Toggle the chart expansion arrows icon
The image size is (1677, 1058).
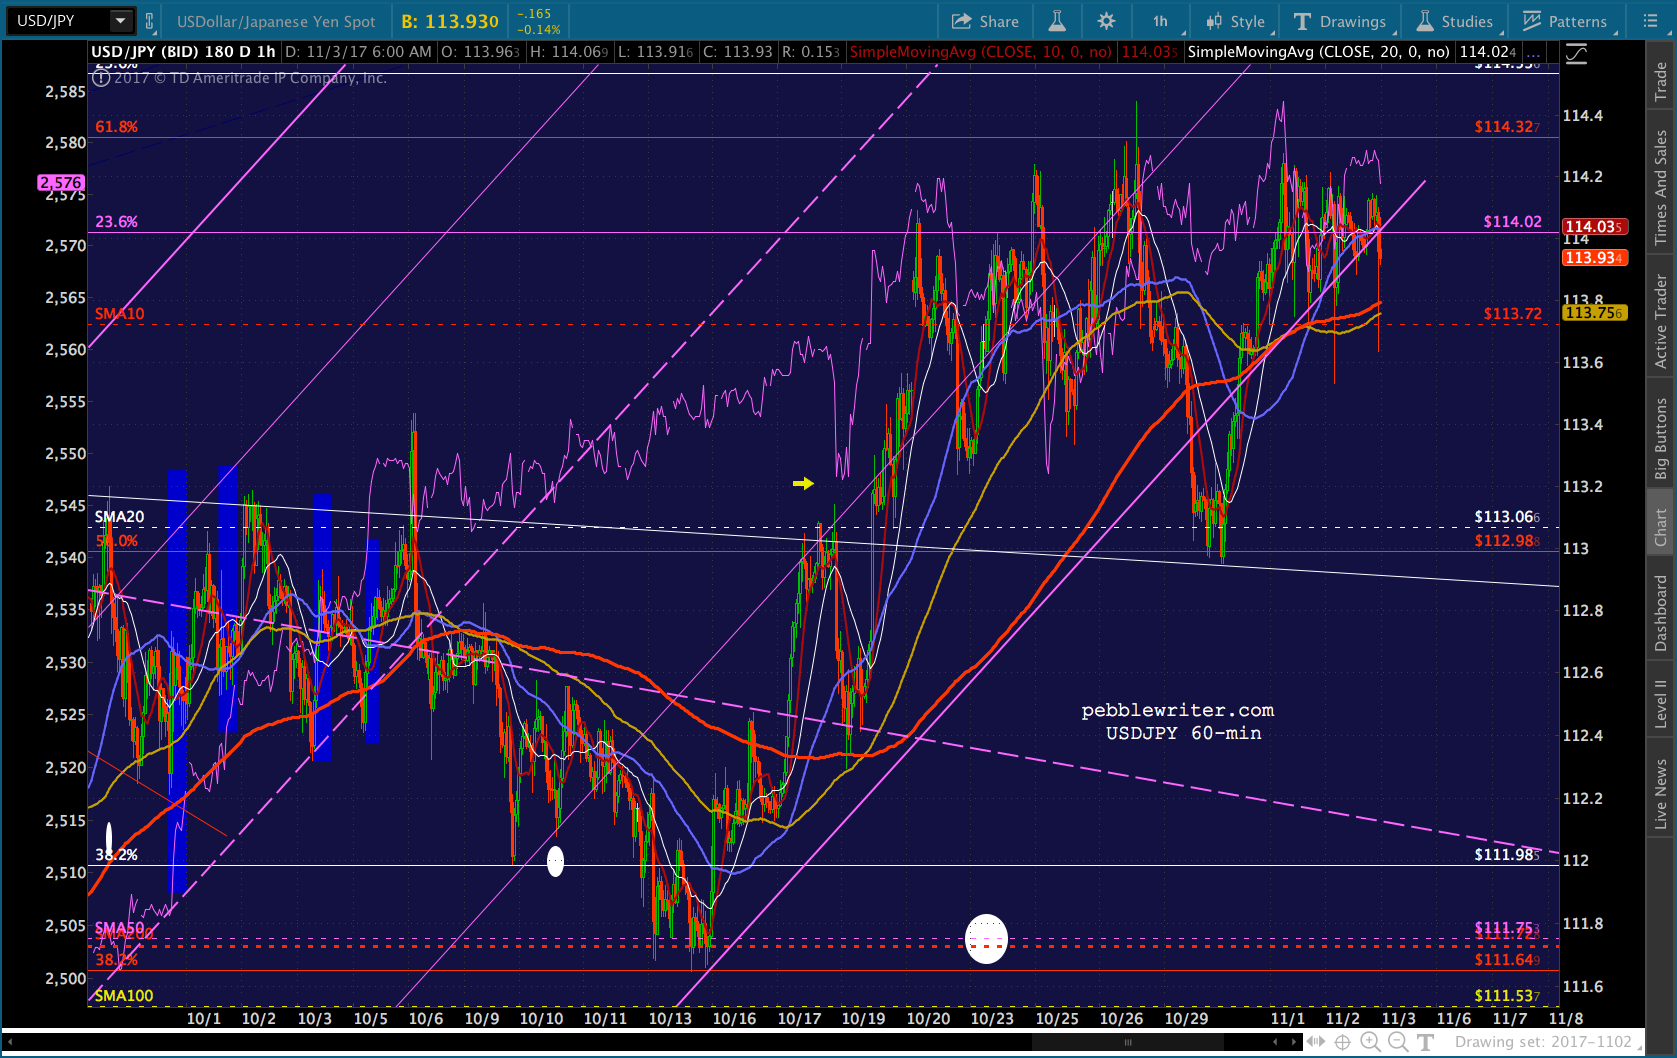click(1316, 1042)
